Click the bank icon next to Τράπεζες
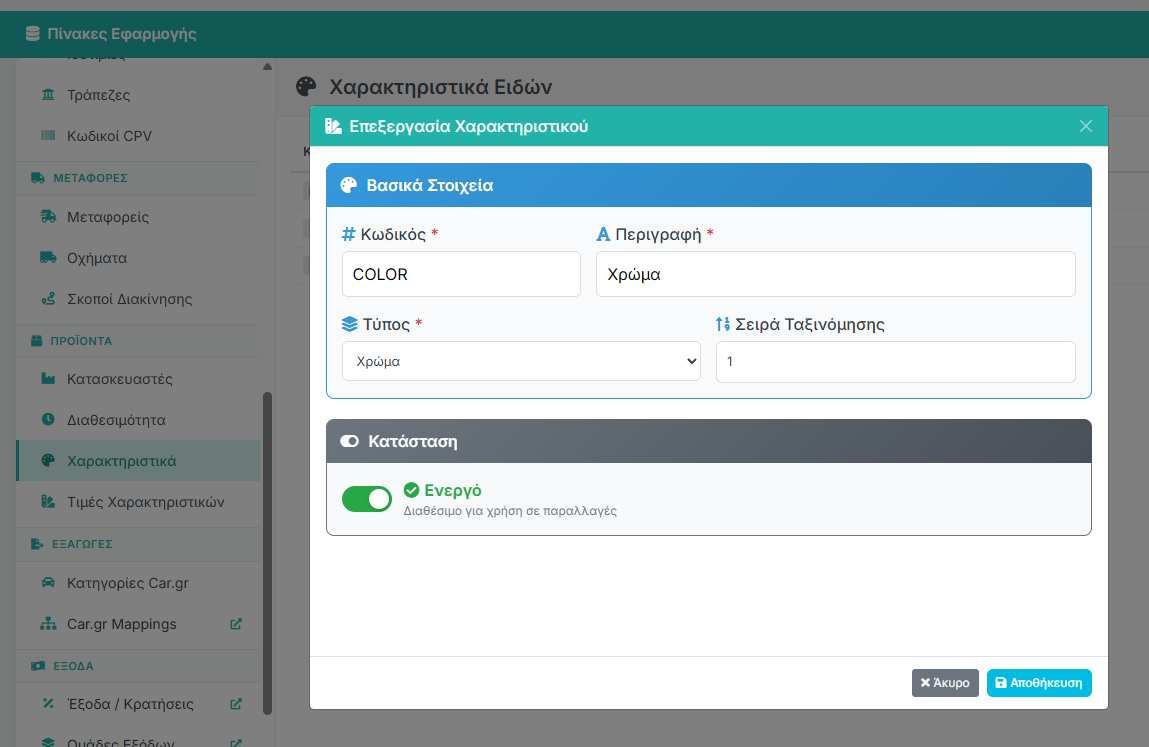 pos(48,95)
